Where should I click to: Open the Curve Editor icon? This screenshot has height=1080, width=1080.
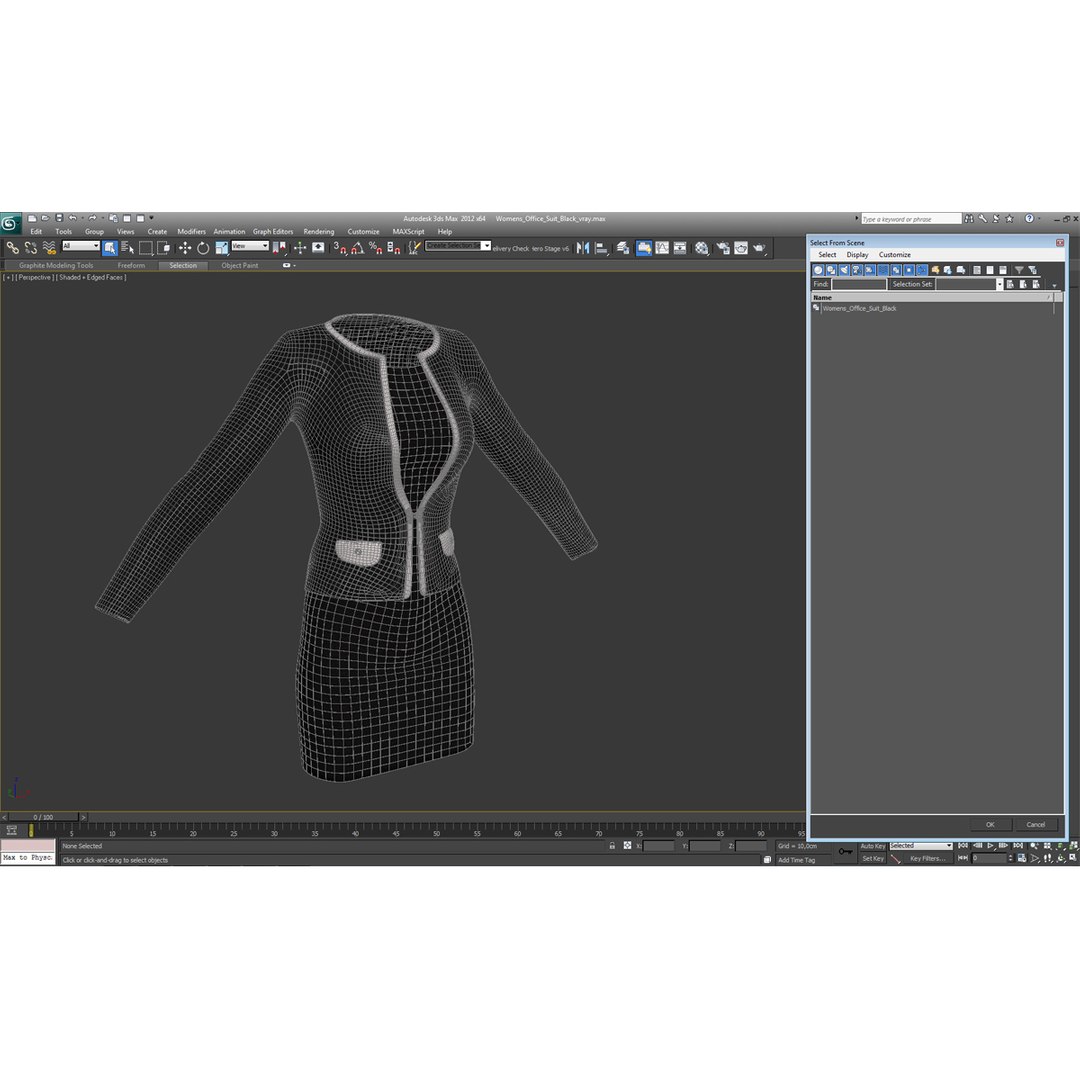point(663,248)
